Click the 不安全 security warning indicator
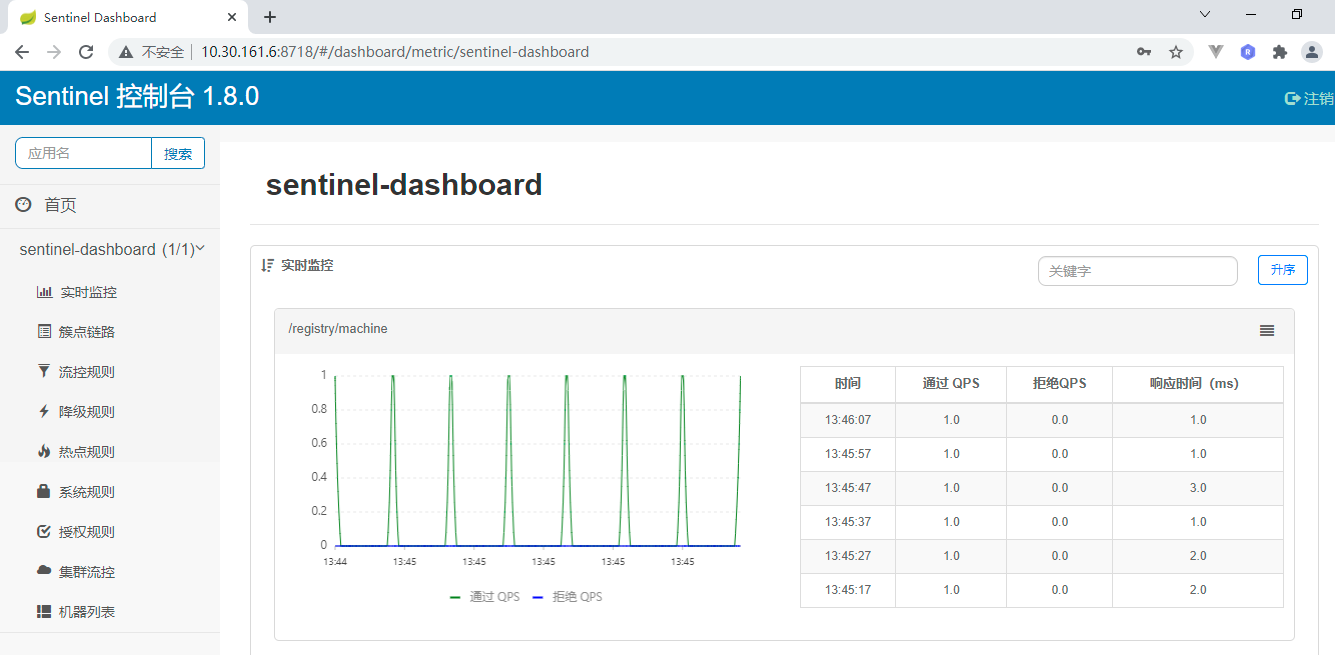This screenshot has height=655, width=1335. point(152,52)
